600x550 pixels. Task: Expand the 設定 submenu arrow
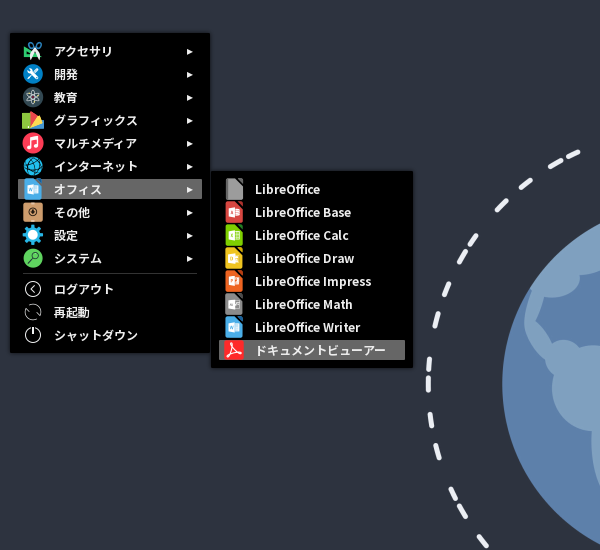click(x=189, y=235)
